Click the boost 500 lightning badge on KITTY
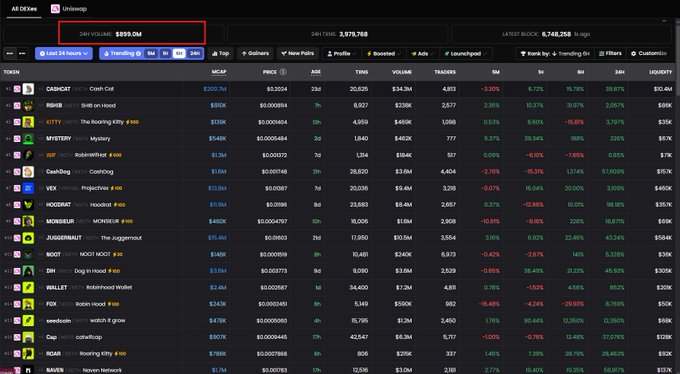The width and height of the screenshot is (680, 374). point(132,122)
